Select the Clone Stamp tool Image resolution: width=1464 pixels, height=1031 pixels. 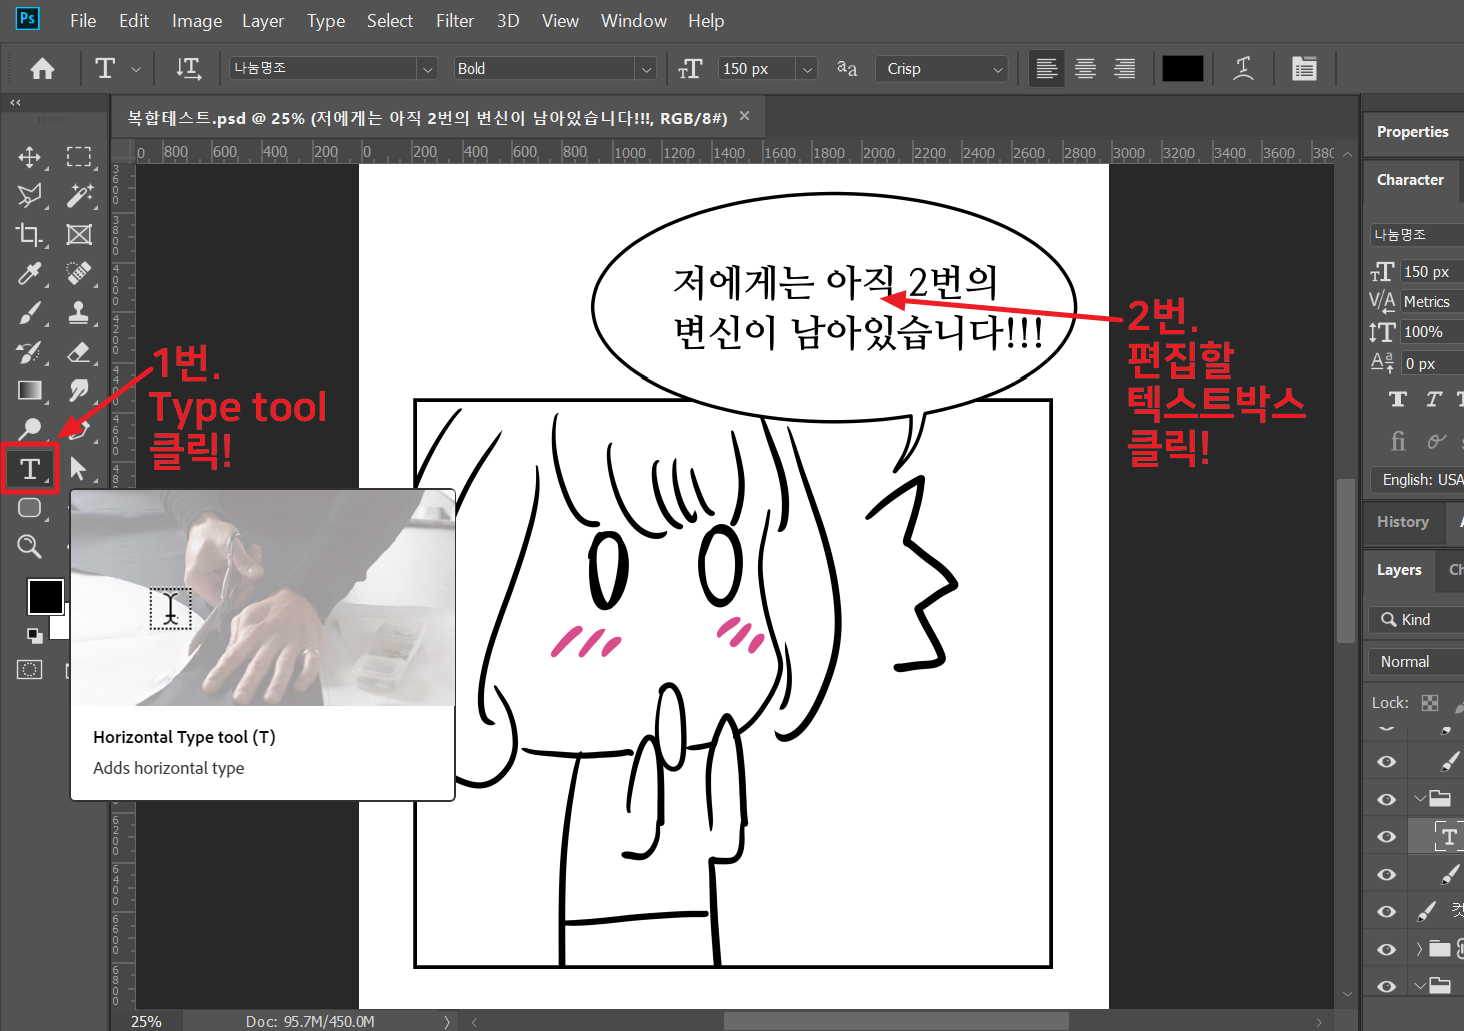coord(80,312)
